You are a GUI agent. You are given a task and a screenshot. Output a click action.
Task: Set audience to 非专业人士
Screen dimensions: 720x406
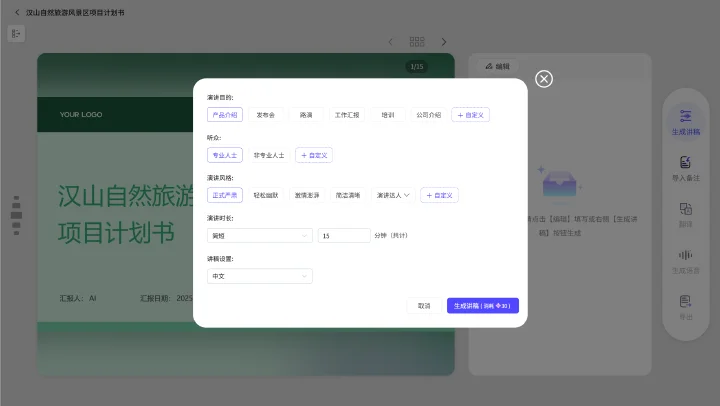(x=269, y=155)
